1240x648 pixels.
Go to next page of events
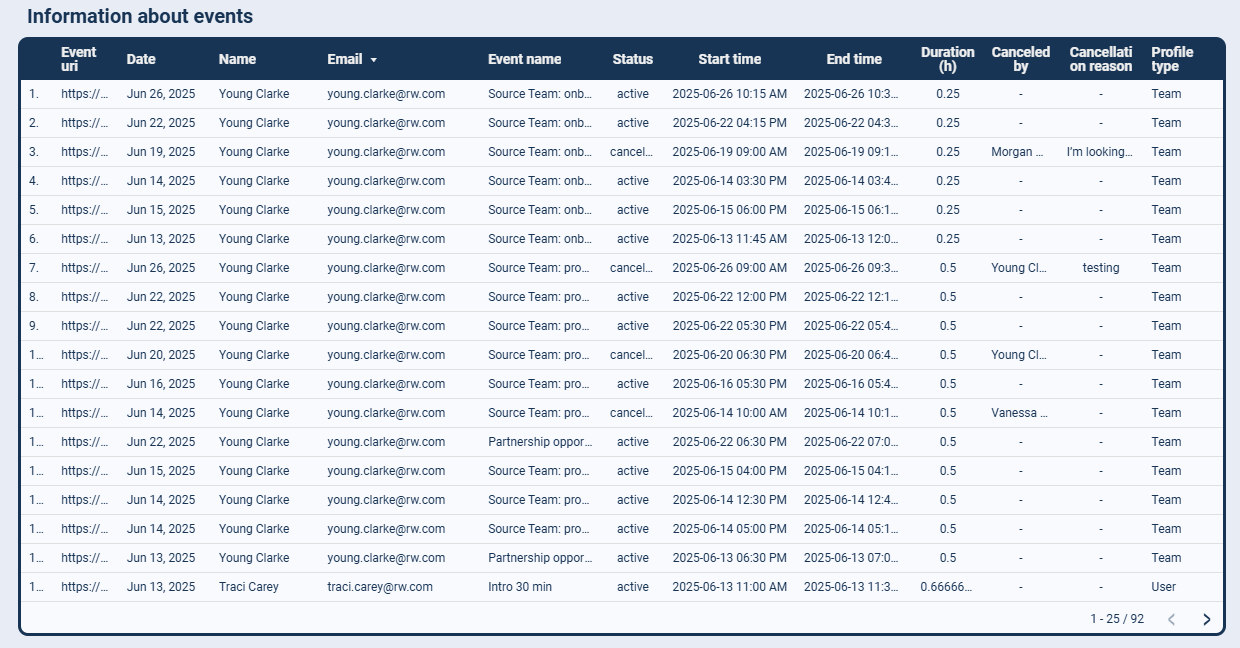1206,619
